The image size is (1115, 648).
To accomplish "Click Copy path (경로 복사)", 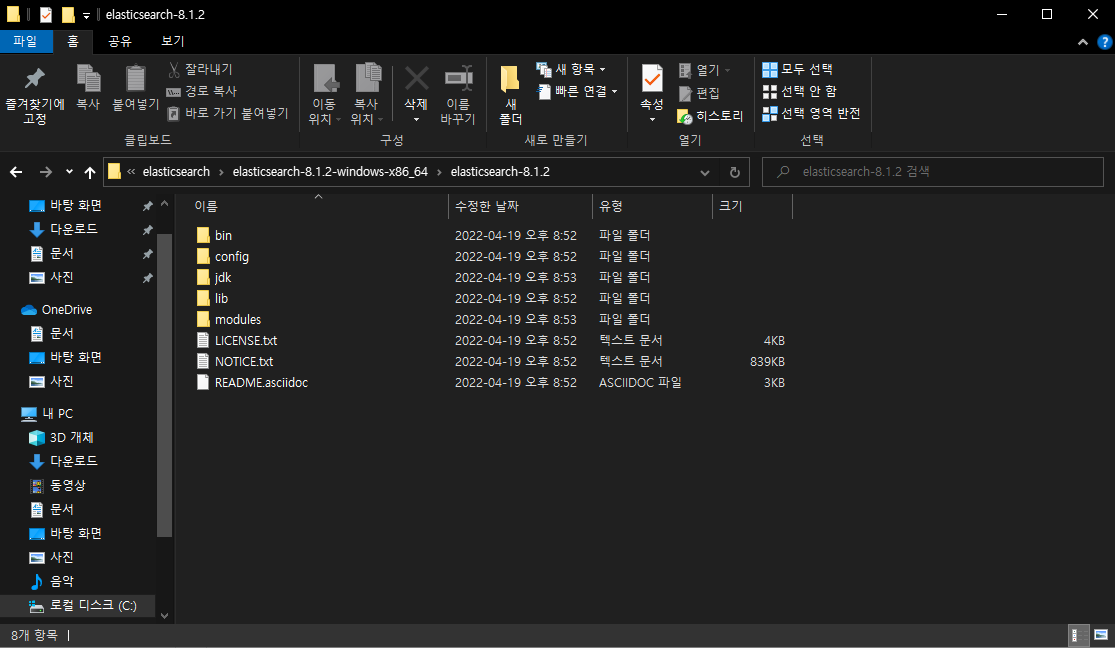I will (x=201, y=91).
